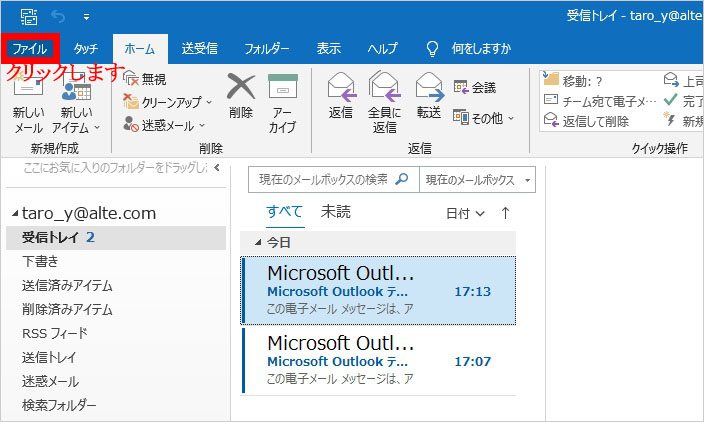Select 移動: ? quick step
The width and height of the screenshot is (704, 422).
point(573,81)
